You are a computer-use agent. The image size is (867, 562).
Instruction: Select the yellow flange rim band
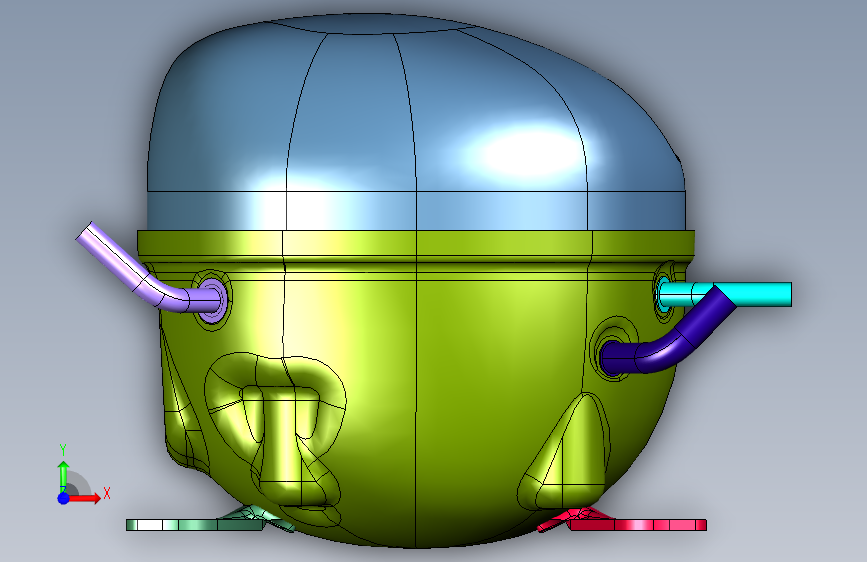[x=416, y=243]
